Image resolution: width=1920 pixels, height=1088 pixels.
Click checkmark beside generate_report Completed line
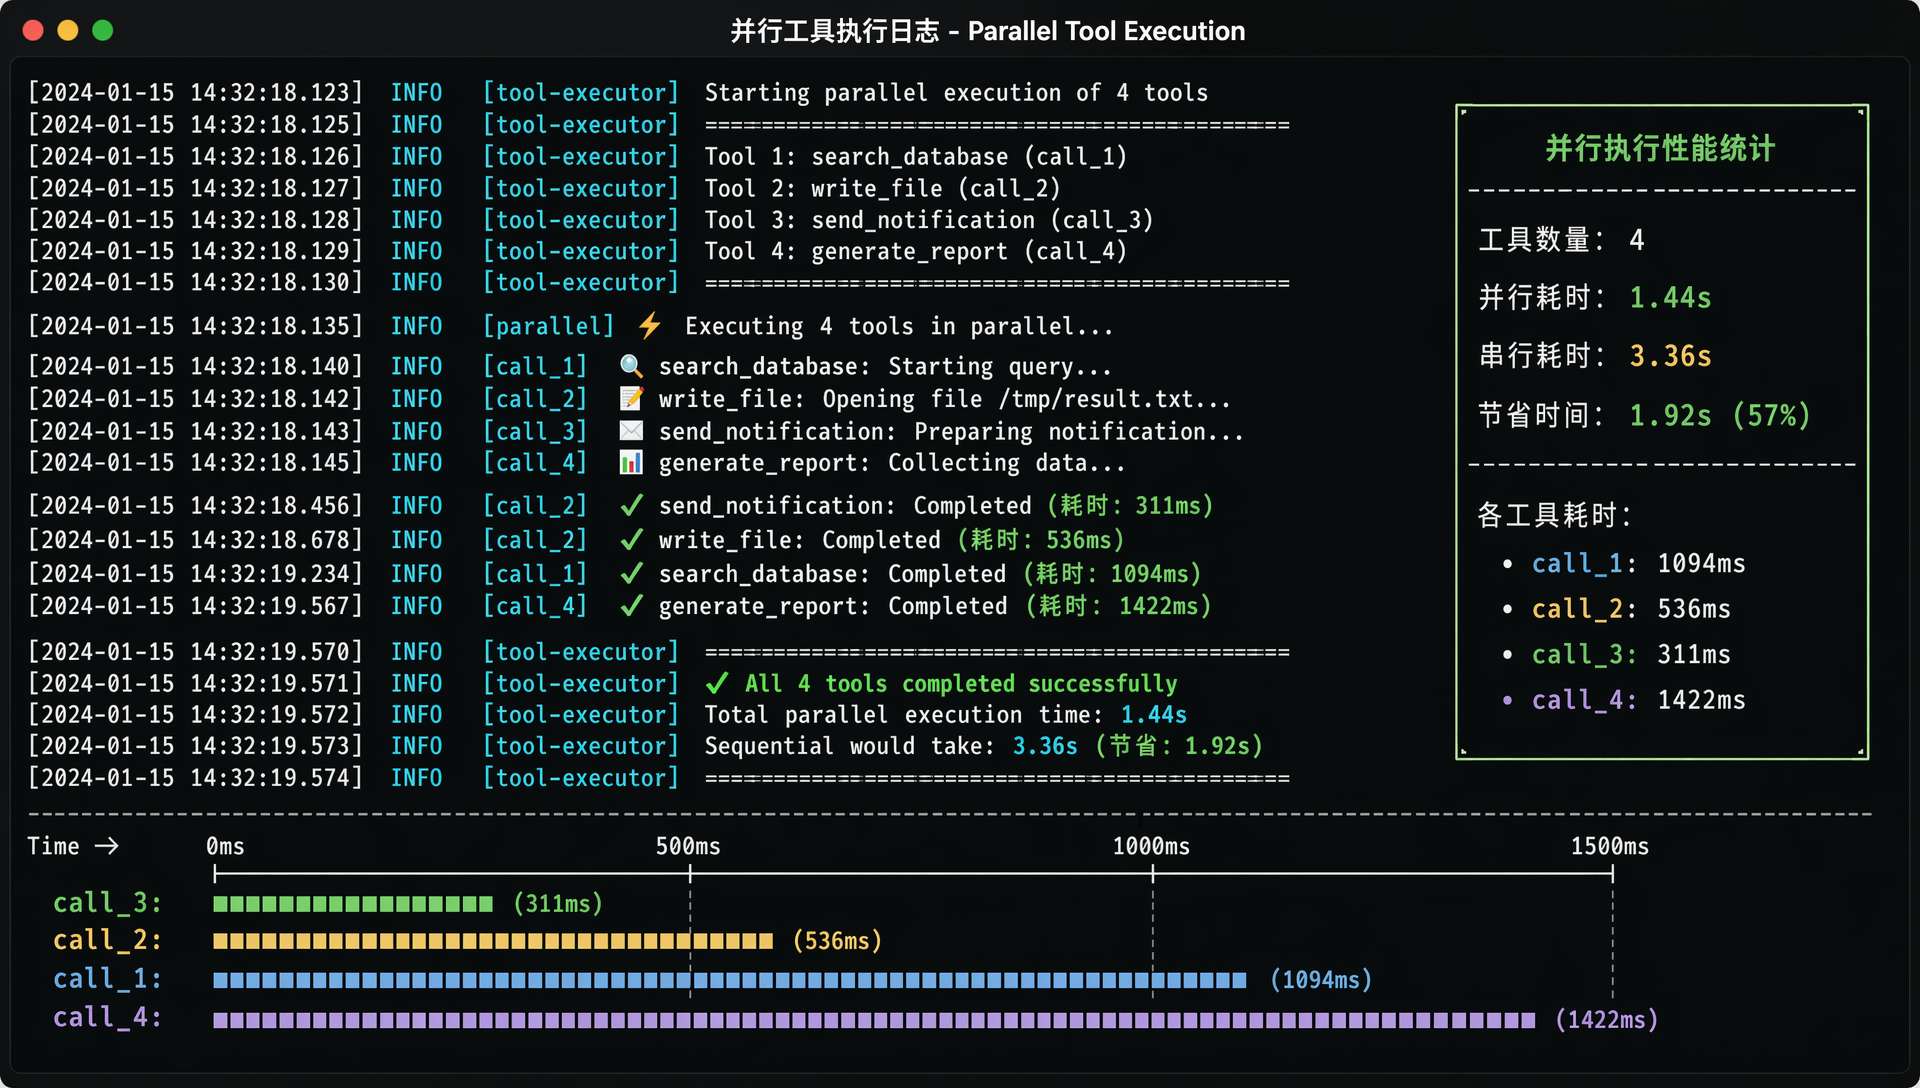(x=631, y=606)
